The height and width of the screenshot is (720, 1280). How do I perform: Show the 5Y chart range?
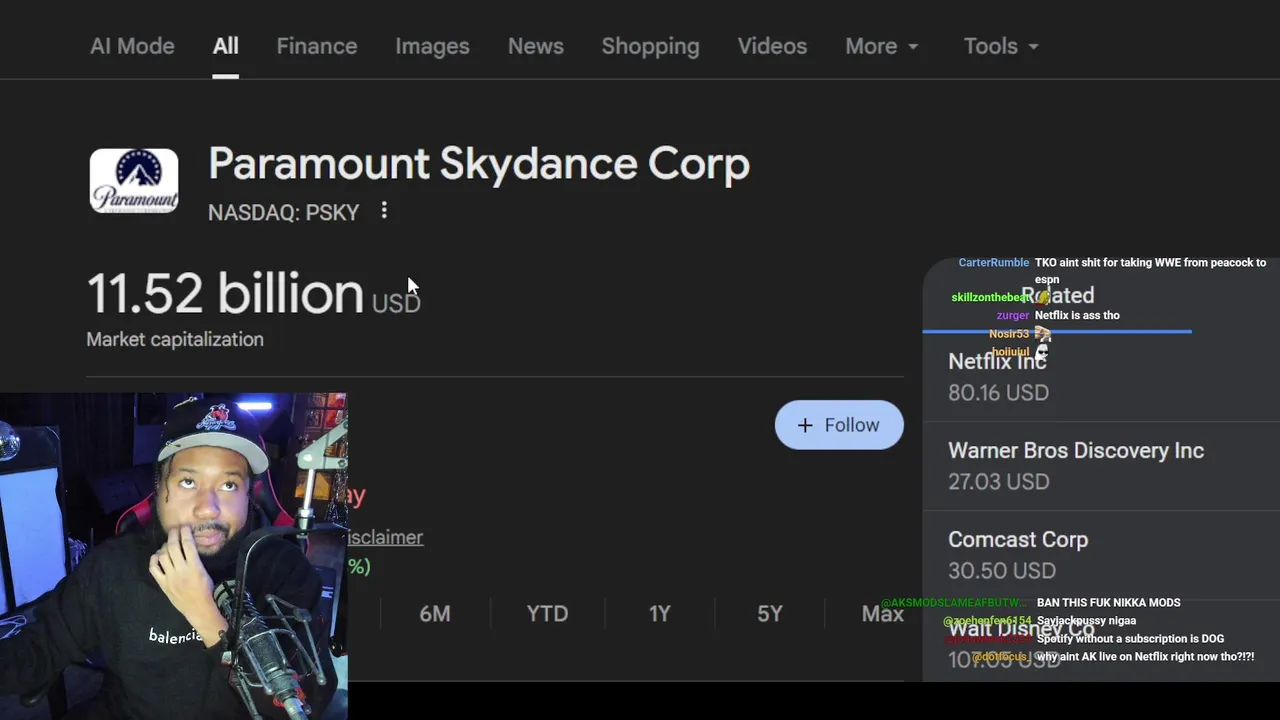[770, 614]
